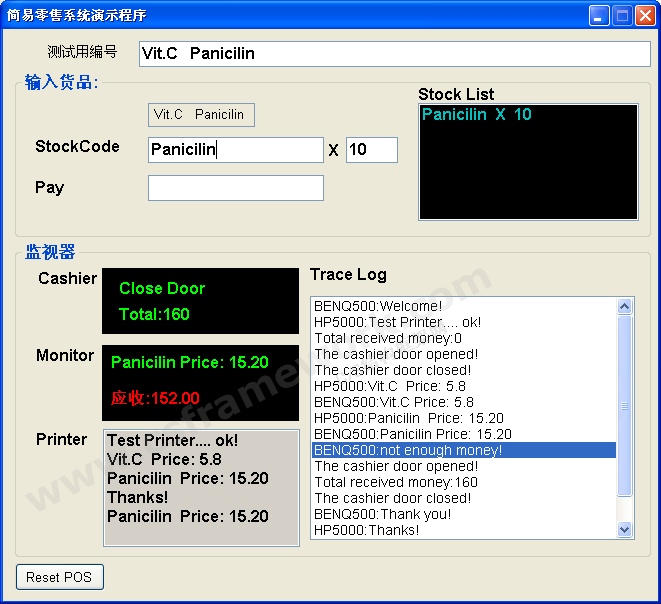Click the Trace Log scrollbar thumb

(x=625, y=405)
